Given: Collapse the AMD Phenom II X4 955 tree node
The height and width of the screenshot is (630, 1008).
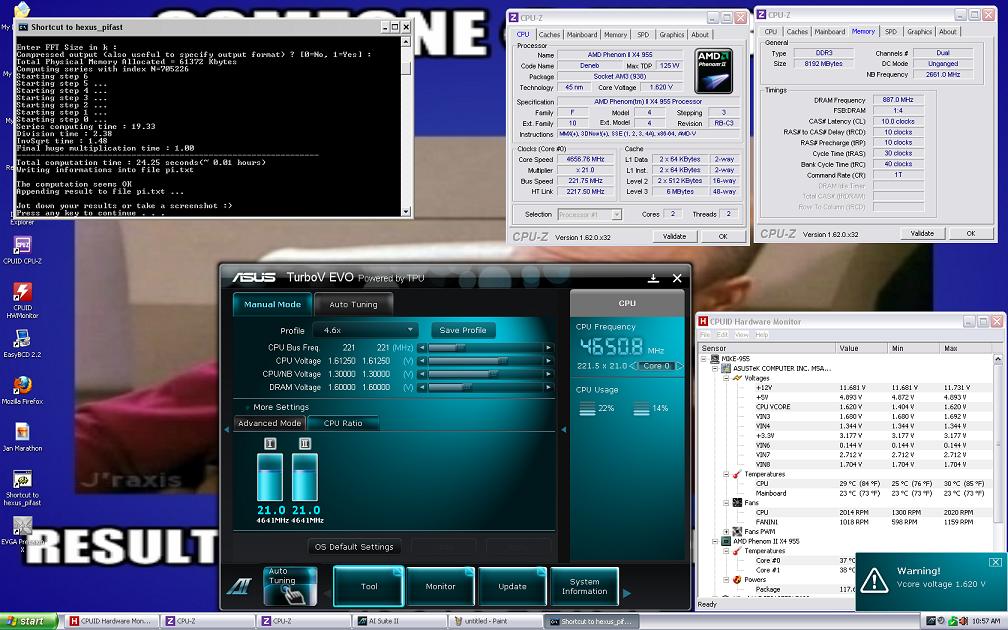Looking at the screenshot, I should [715, 541].
